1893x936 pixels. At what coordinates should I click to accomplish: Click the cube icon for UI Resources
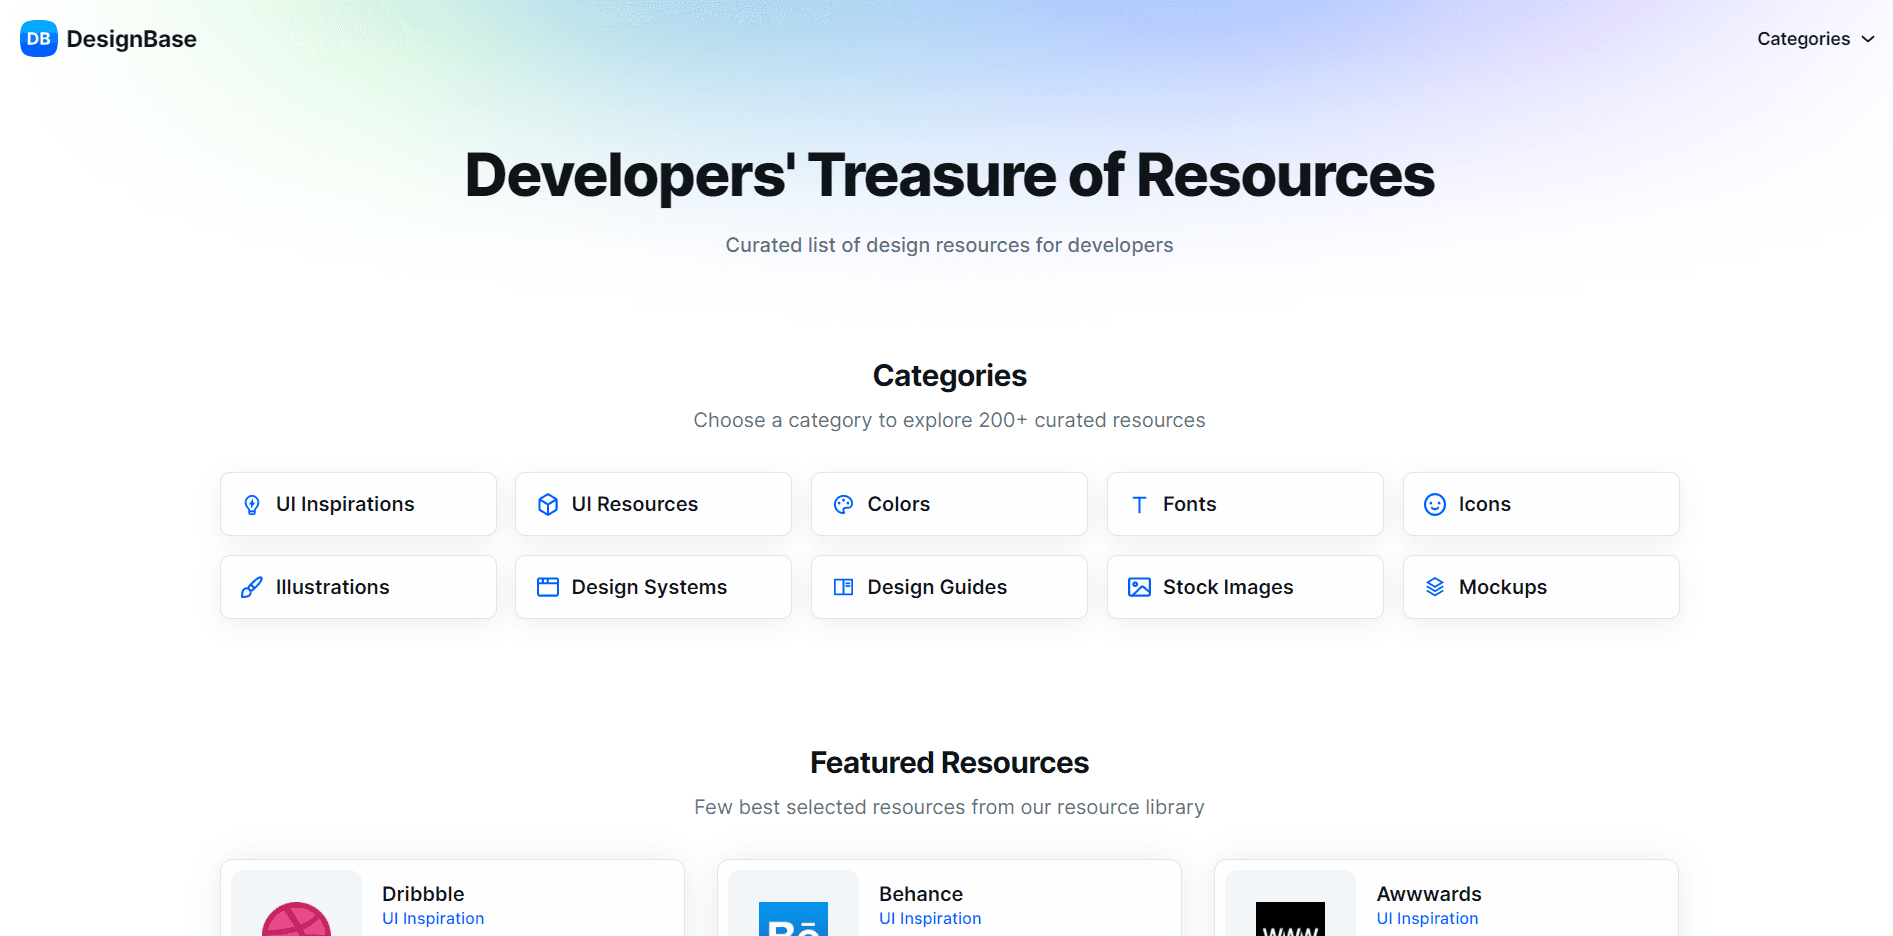click(x=548, y=505)
